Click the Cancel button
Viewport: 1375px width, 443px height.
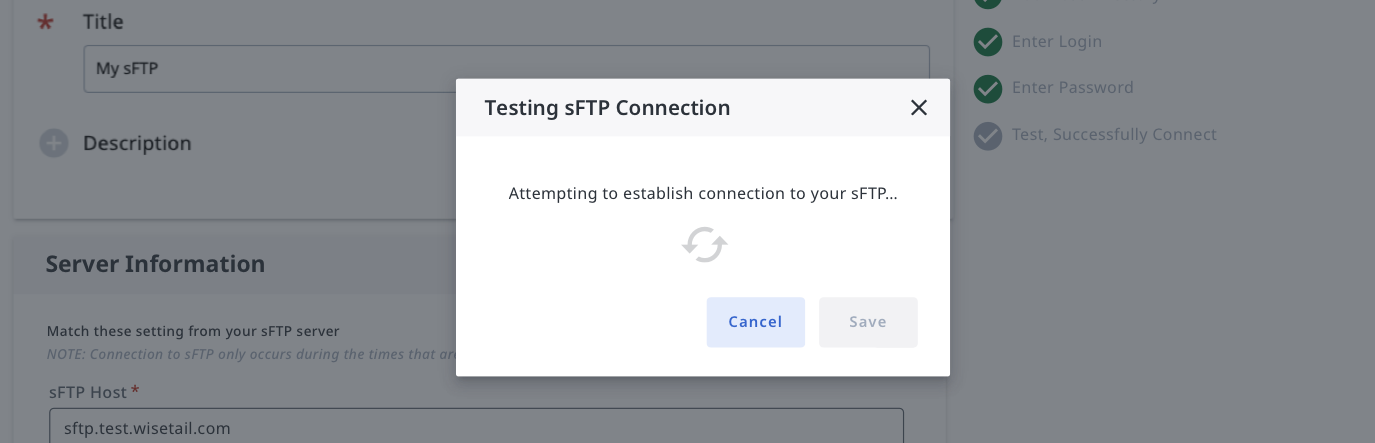[x=755, y=322]
